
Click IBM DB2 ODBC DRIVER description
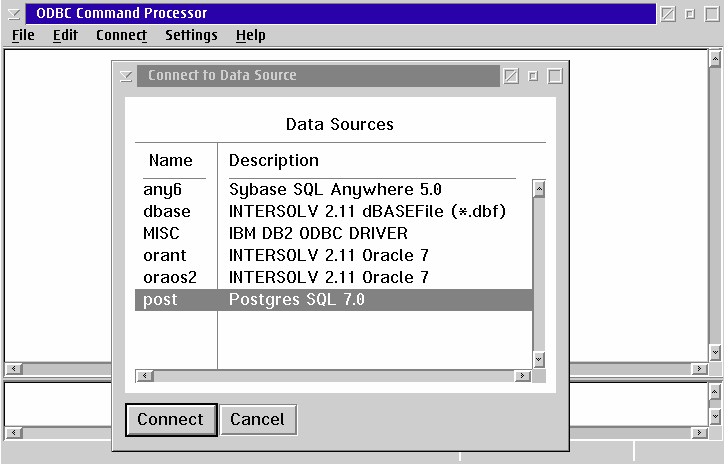pyautogui.click(x=318, y=233)
